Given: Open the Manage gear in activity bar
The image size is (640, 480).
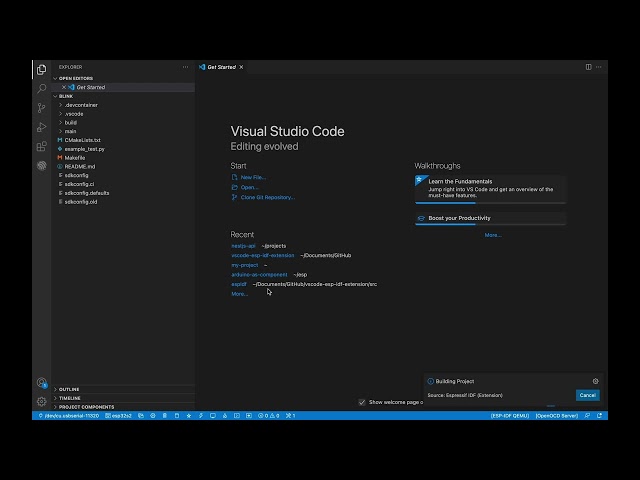Looking at the screenshot, I should pos(41,402).
